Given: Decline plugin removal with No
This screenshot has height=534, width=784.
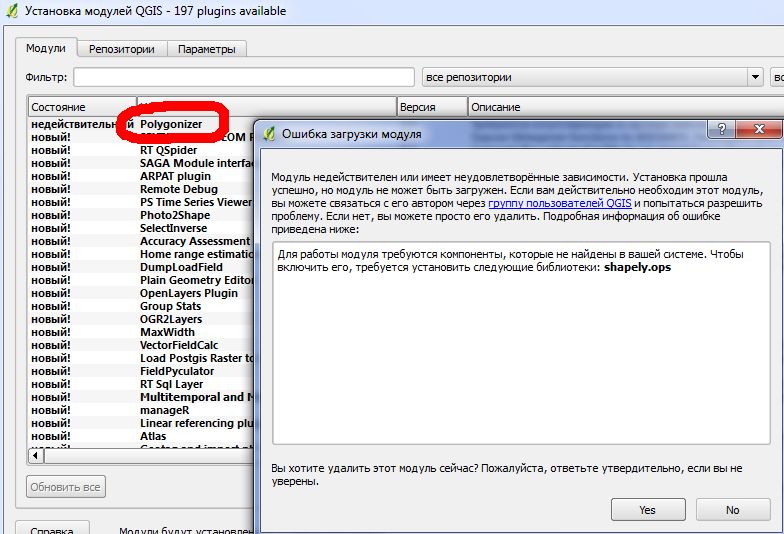Looking at the screenshot, I should (732, 510).
